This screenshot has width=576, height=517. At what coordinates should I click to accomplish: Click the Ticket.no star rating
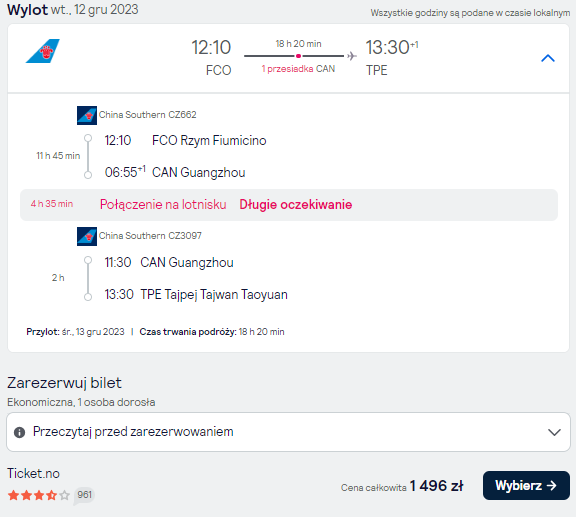(39, 495)
